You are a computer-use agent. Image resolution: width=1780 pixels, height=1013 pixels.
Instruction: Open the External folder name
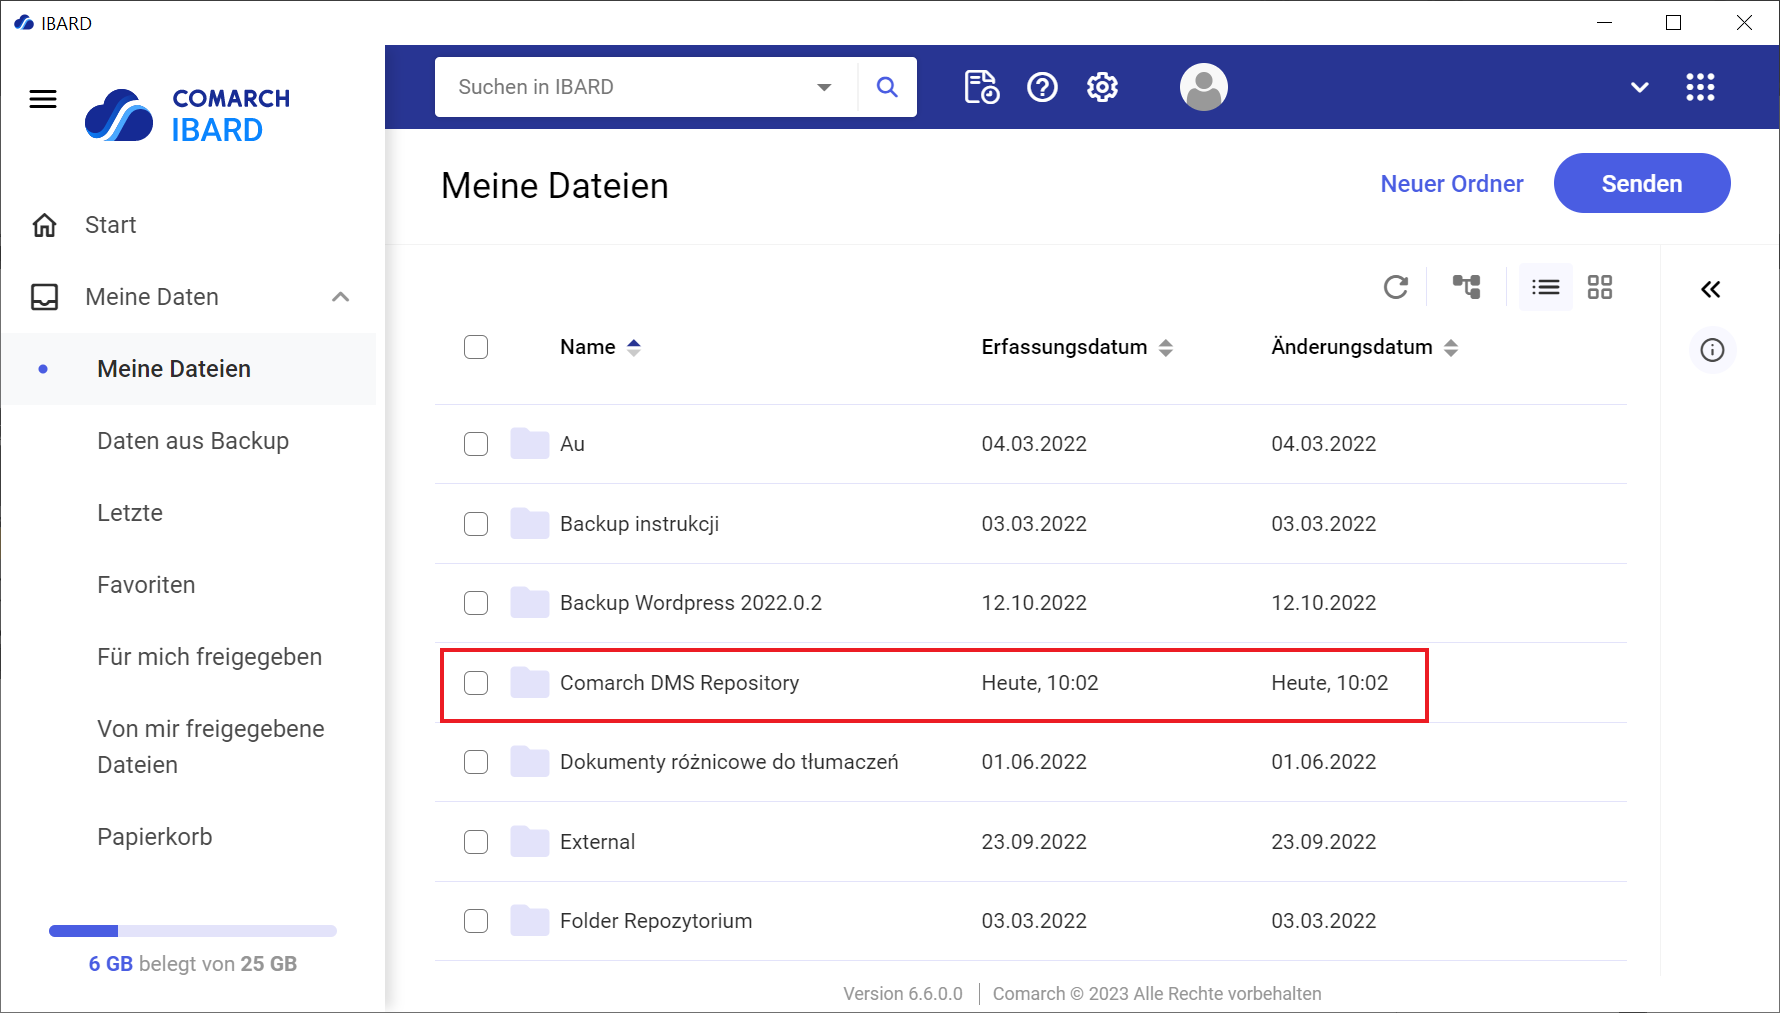click(598, 842)
